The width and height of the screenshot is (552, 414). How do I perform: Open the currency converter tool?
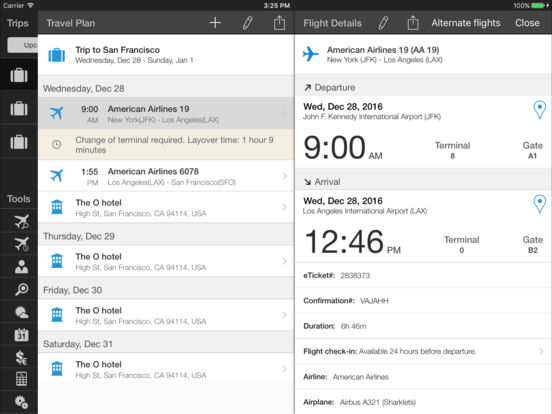tap(21, 358)
